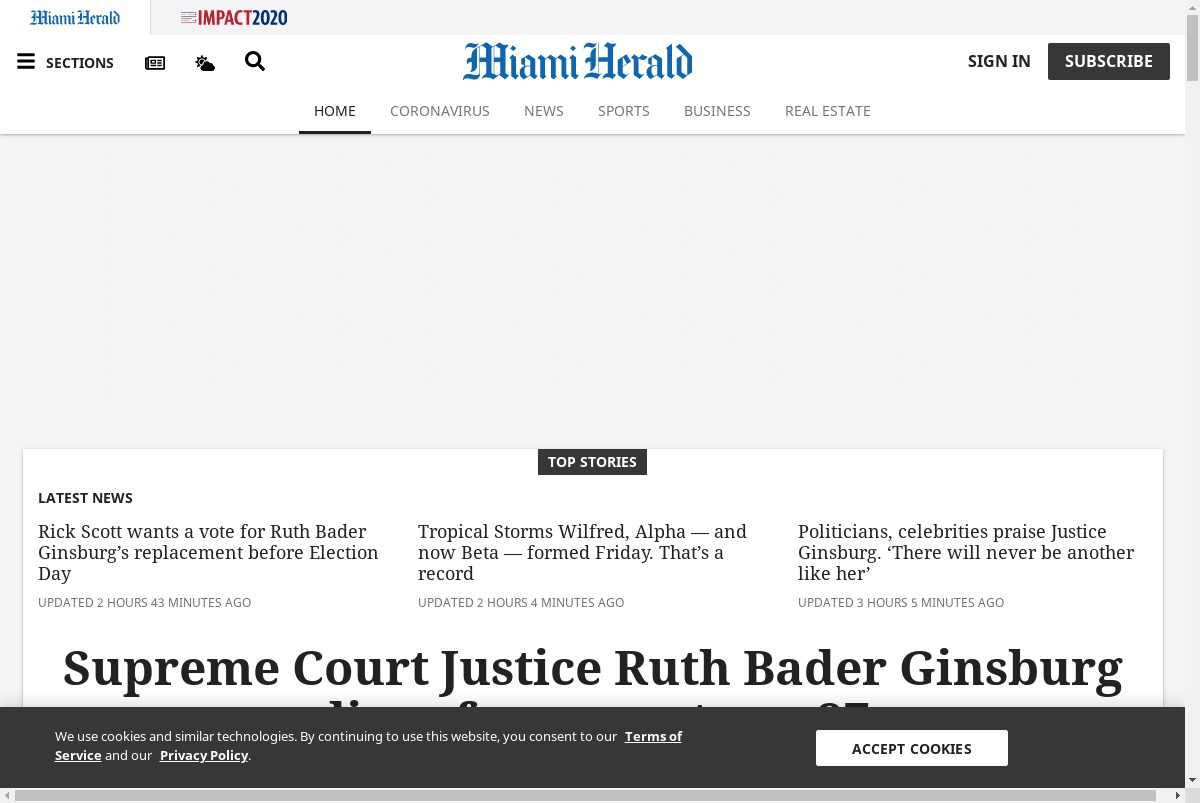Click the Top Stories label
Image resolution: width=1200 pixels, height=803 pixels.
pyautogui.click(x=592, y=462)
